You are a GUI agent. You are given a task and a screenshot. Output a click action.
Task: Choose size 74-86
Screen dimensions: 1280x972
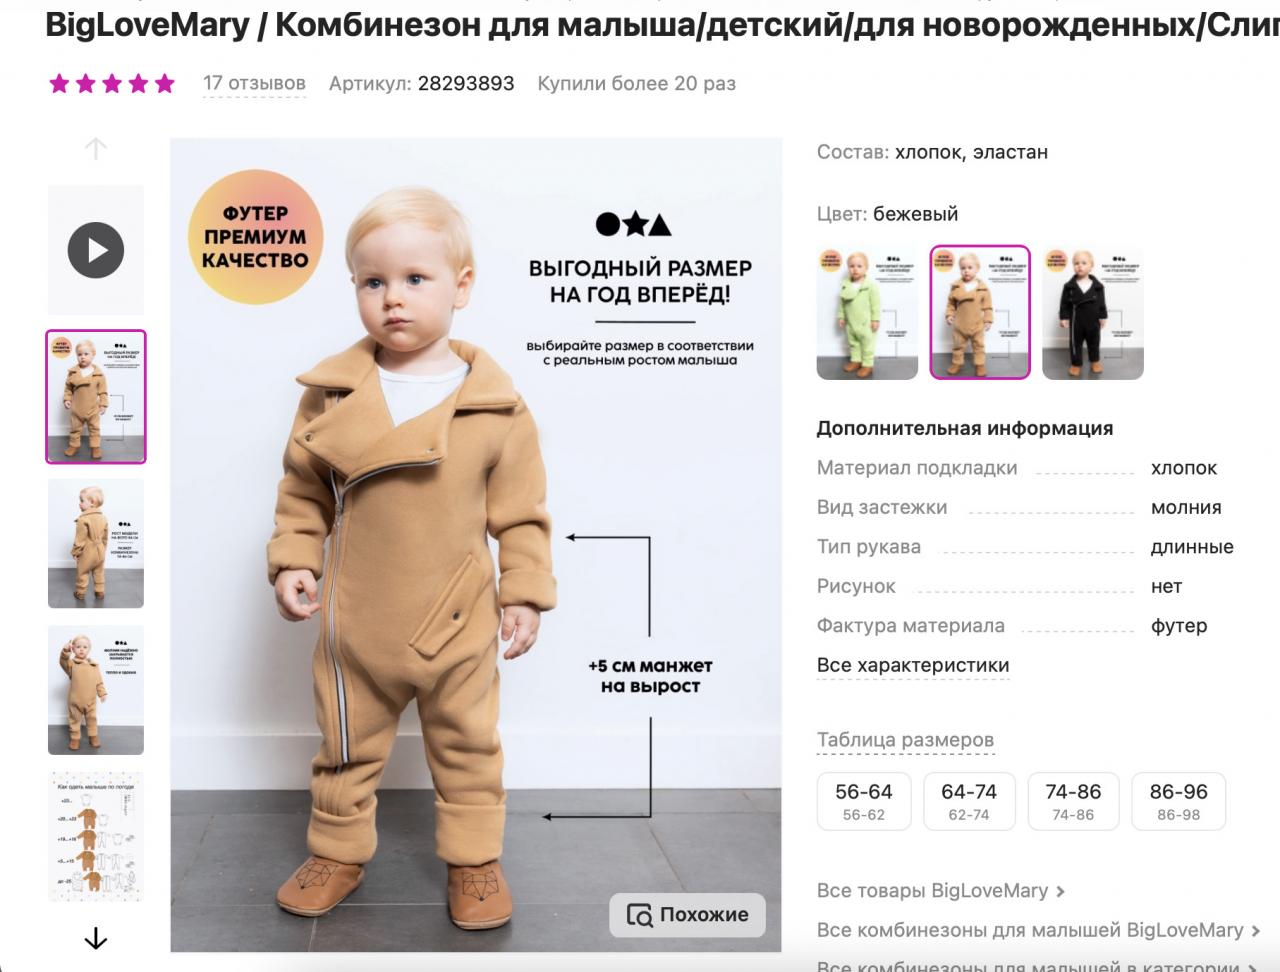tap(1073, 801)
